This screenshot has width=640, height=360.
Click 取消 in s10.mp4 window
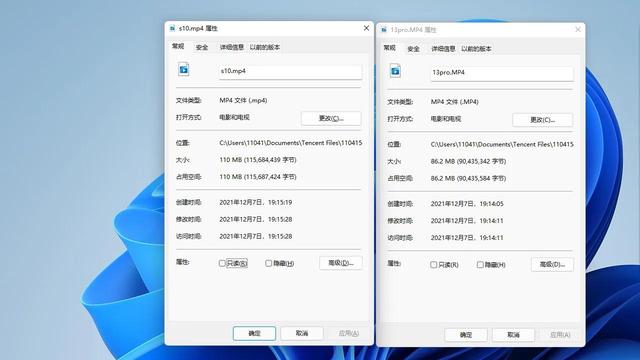pos(302,333)
